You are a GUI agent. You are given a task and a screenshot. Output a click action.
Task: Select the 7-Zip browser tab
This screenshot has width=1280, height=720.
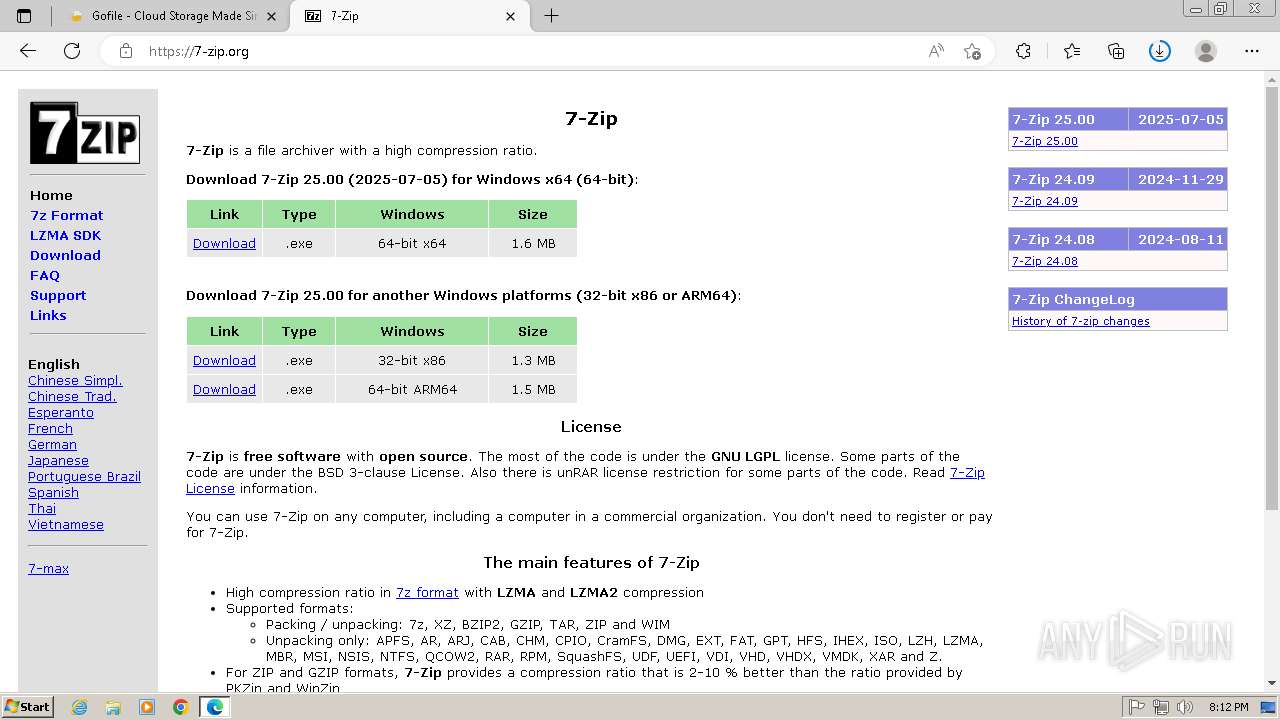(409, 16)
